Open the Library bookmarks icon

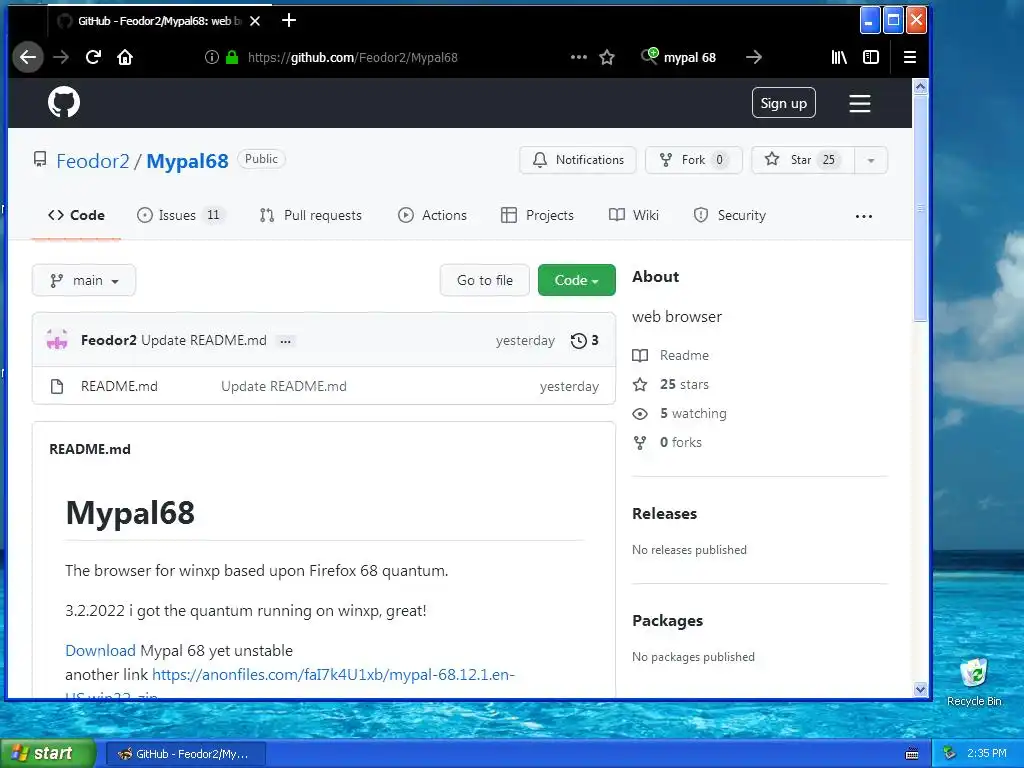839,57
